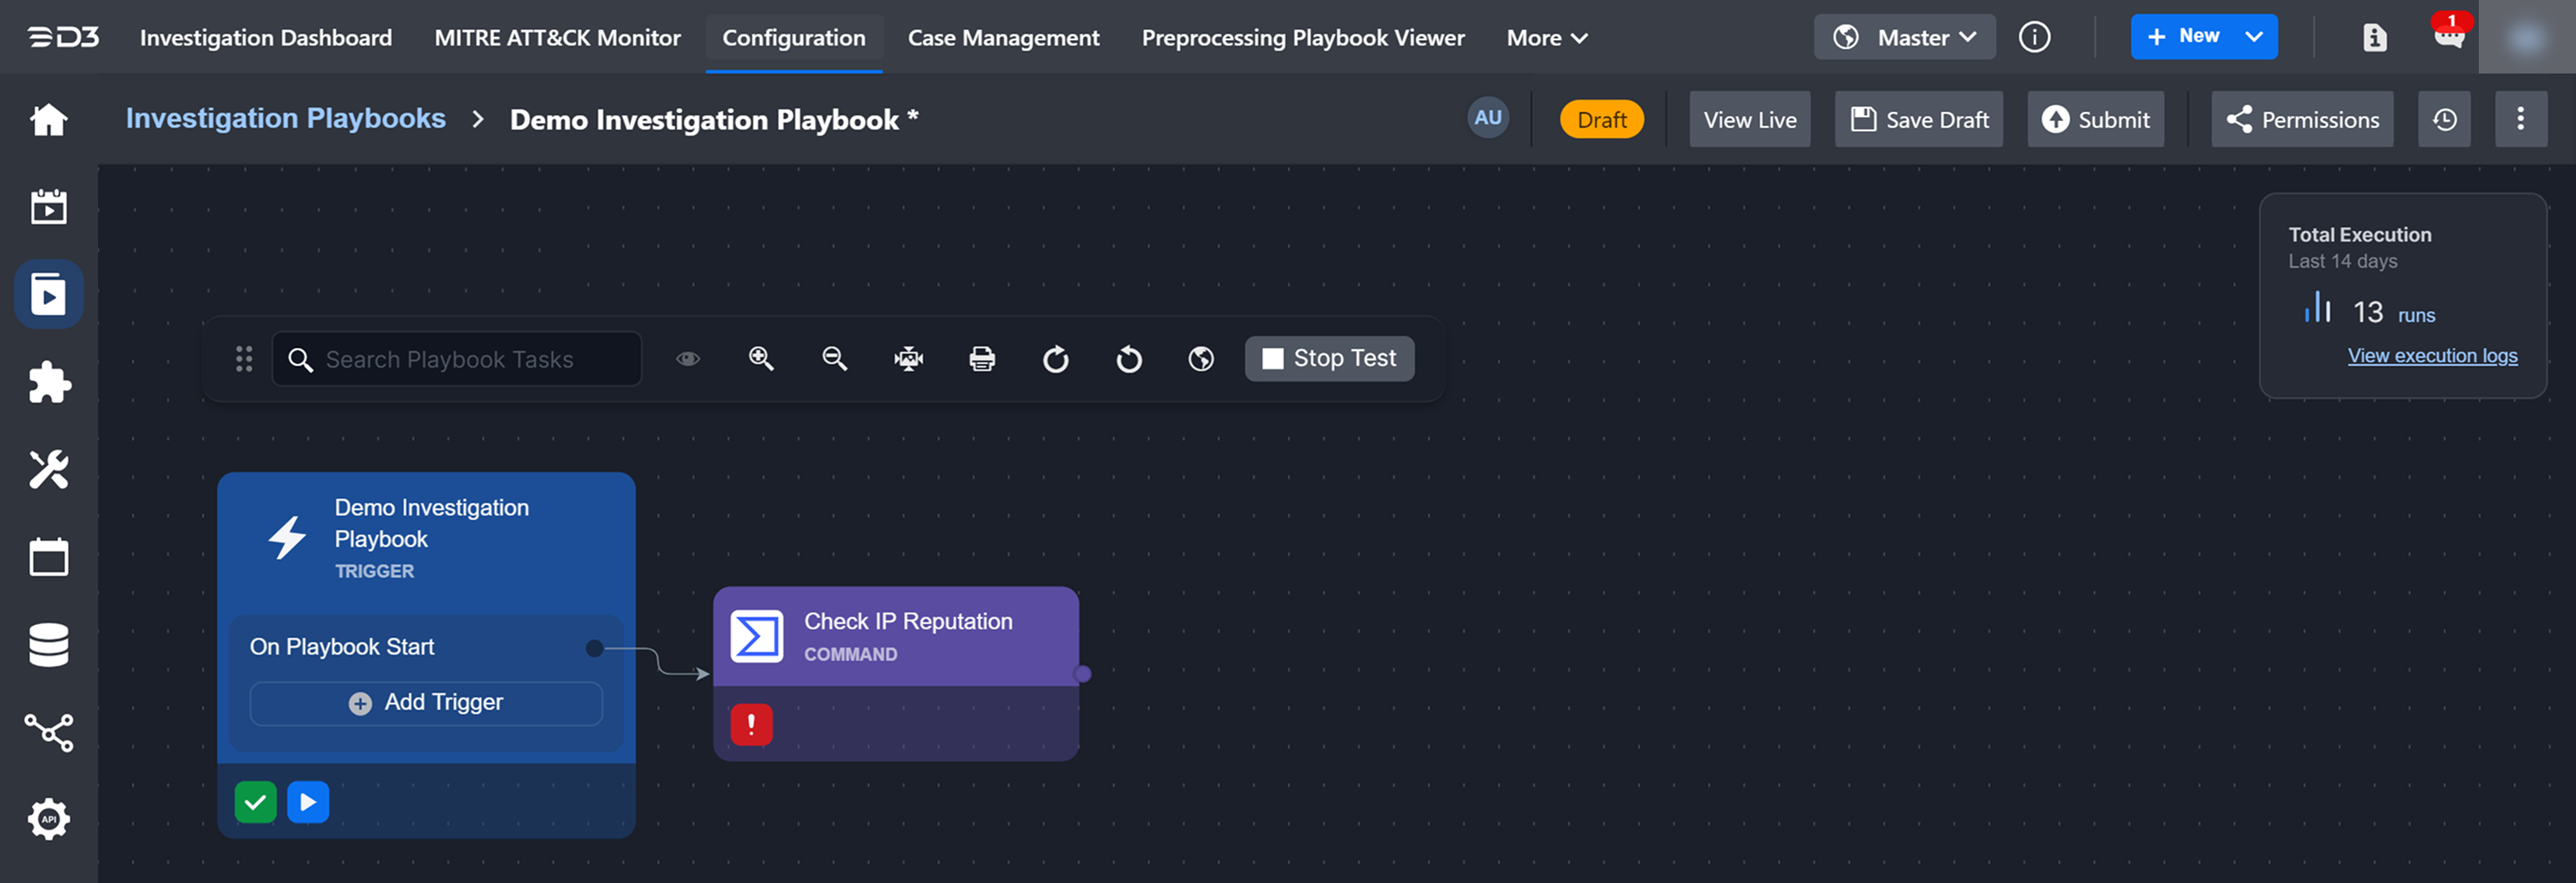Click the zoom out magnifier icon
This screenshot has height=883, width=2576.
pyautogui.click(x=834, y=359)
